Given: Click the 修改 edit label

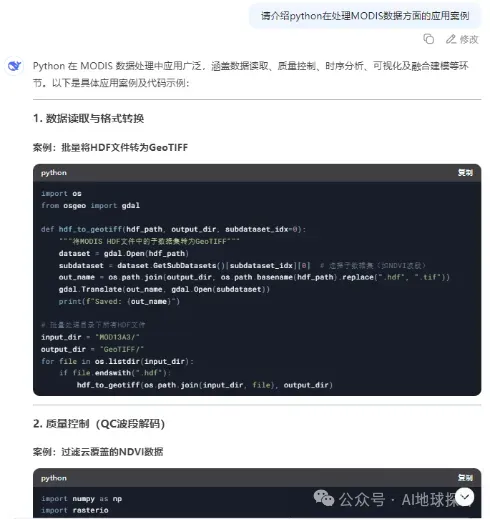Looking at the screenshot, I should [x=469, y=39].
